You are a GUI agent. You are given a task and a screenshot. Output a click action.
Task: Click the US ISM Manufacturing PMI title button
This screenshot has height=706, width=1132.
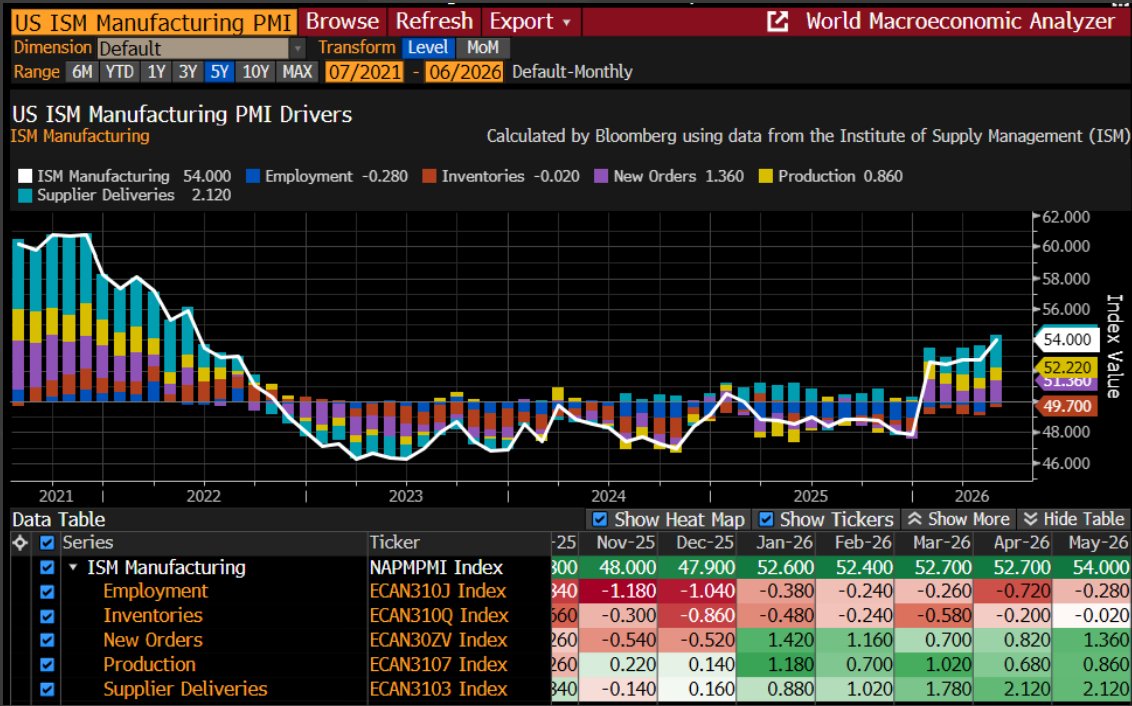154,22
